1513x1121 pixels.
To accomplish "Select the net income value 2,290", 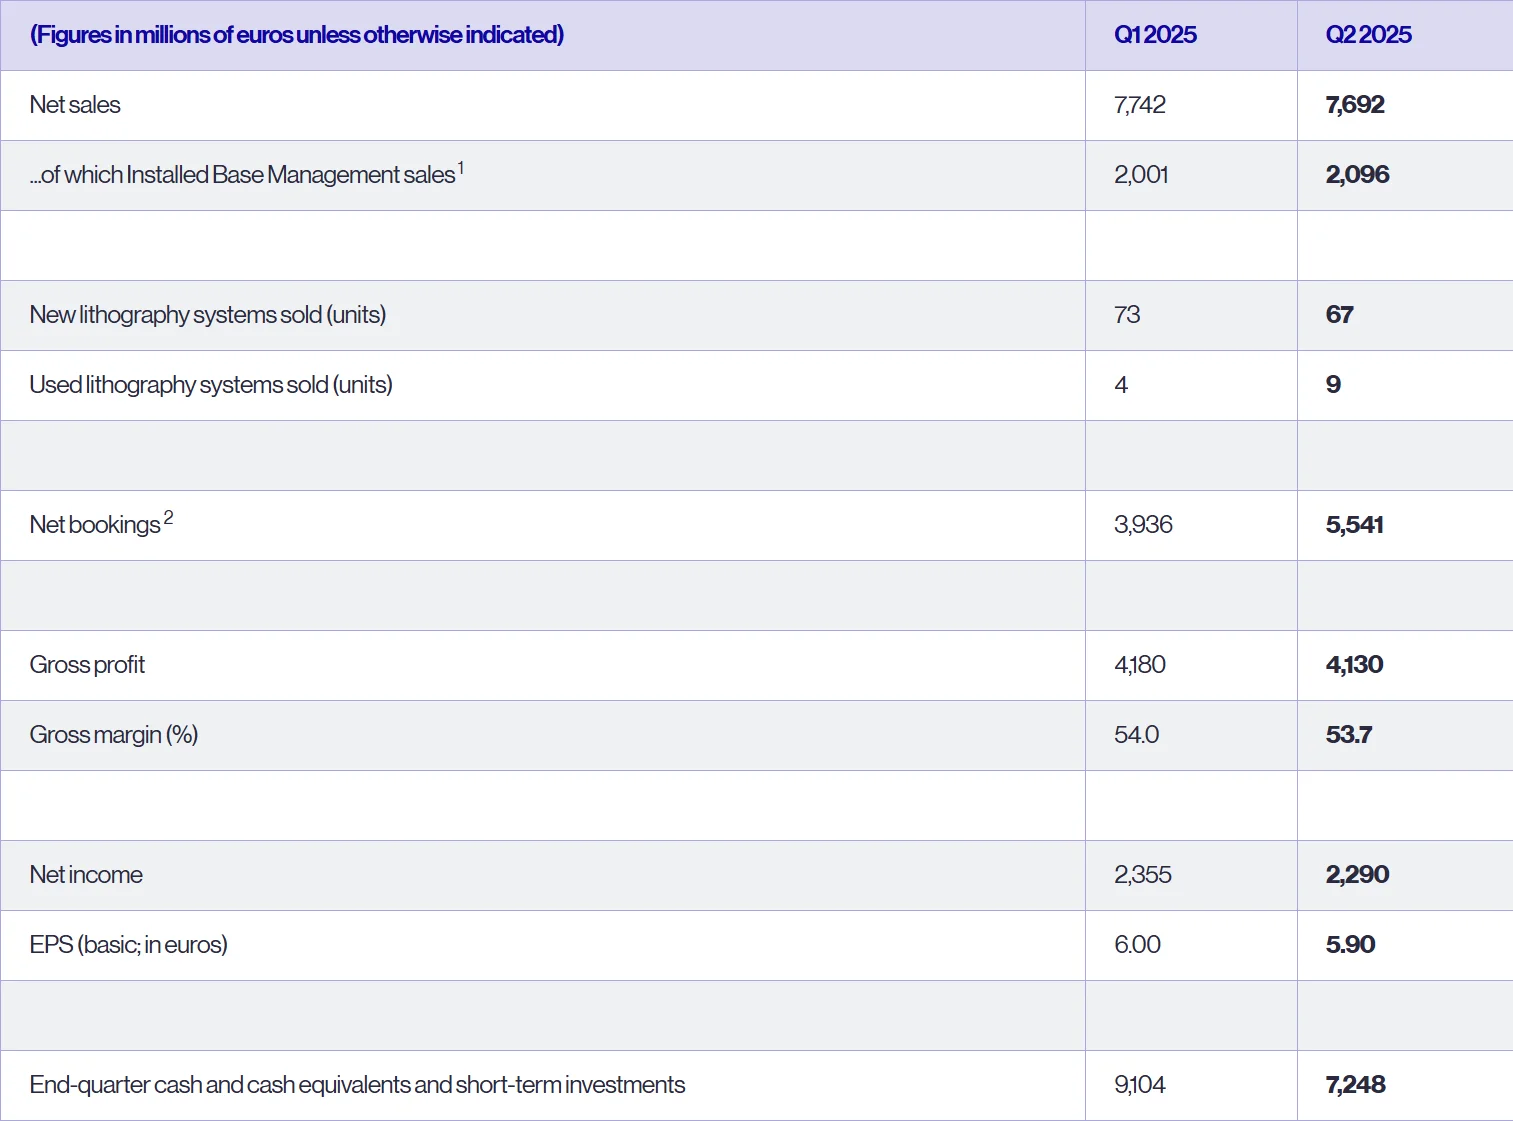I will click(1357, 875).
